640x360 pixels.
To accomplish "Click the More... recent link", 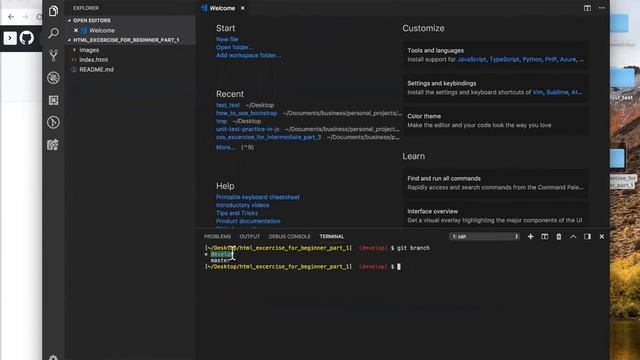I will (x=225, y=147).
